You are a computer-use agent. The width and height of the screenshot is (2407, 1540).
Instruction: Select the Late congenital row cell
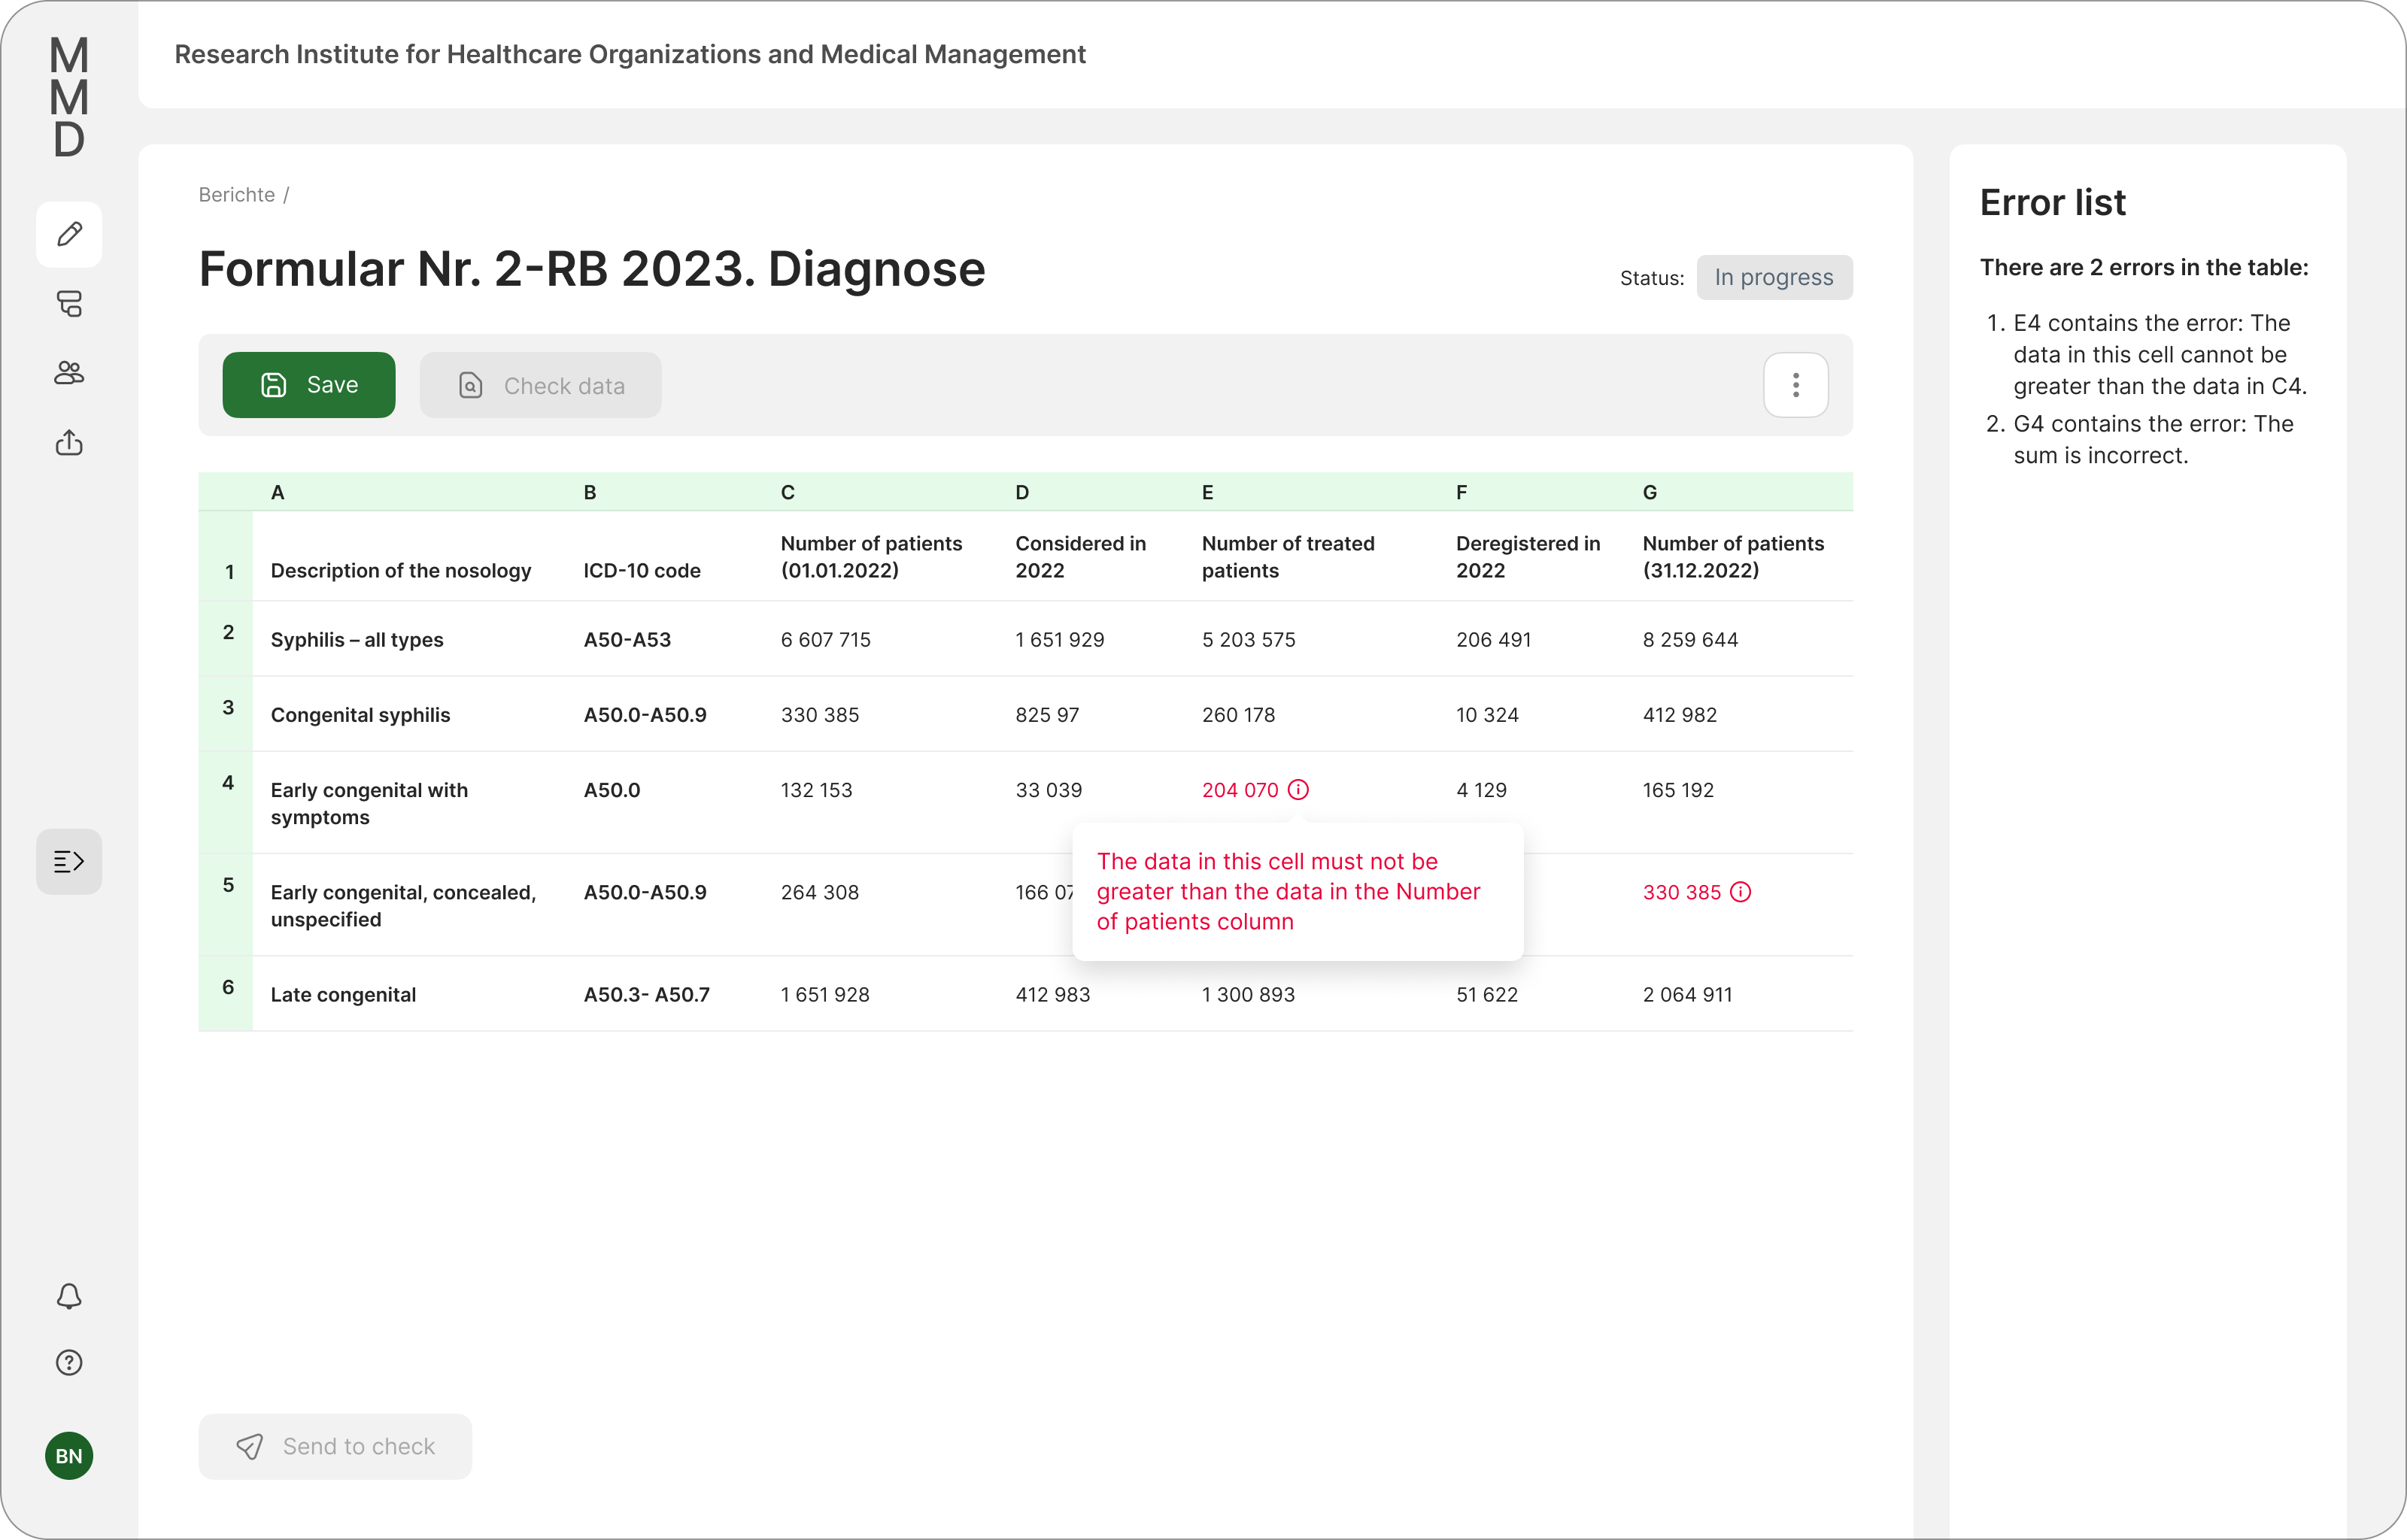point(343,994)
